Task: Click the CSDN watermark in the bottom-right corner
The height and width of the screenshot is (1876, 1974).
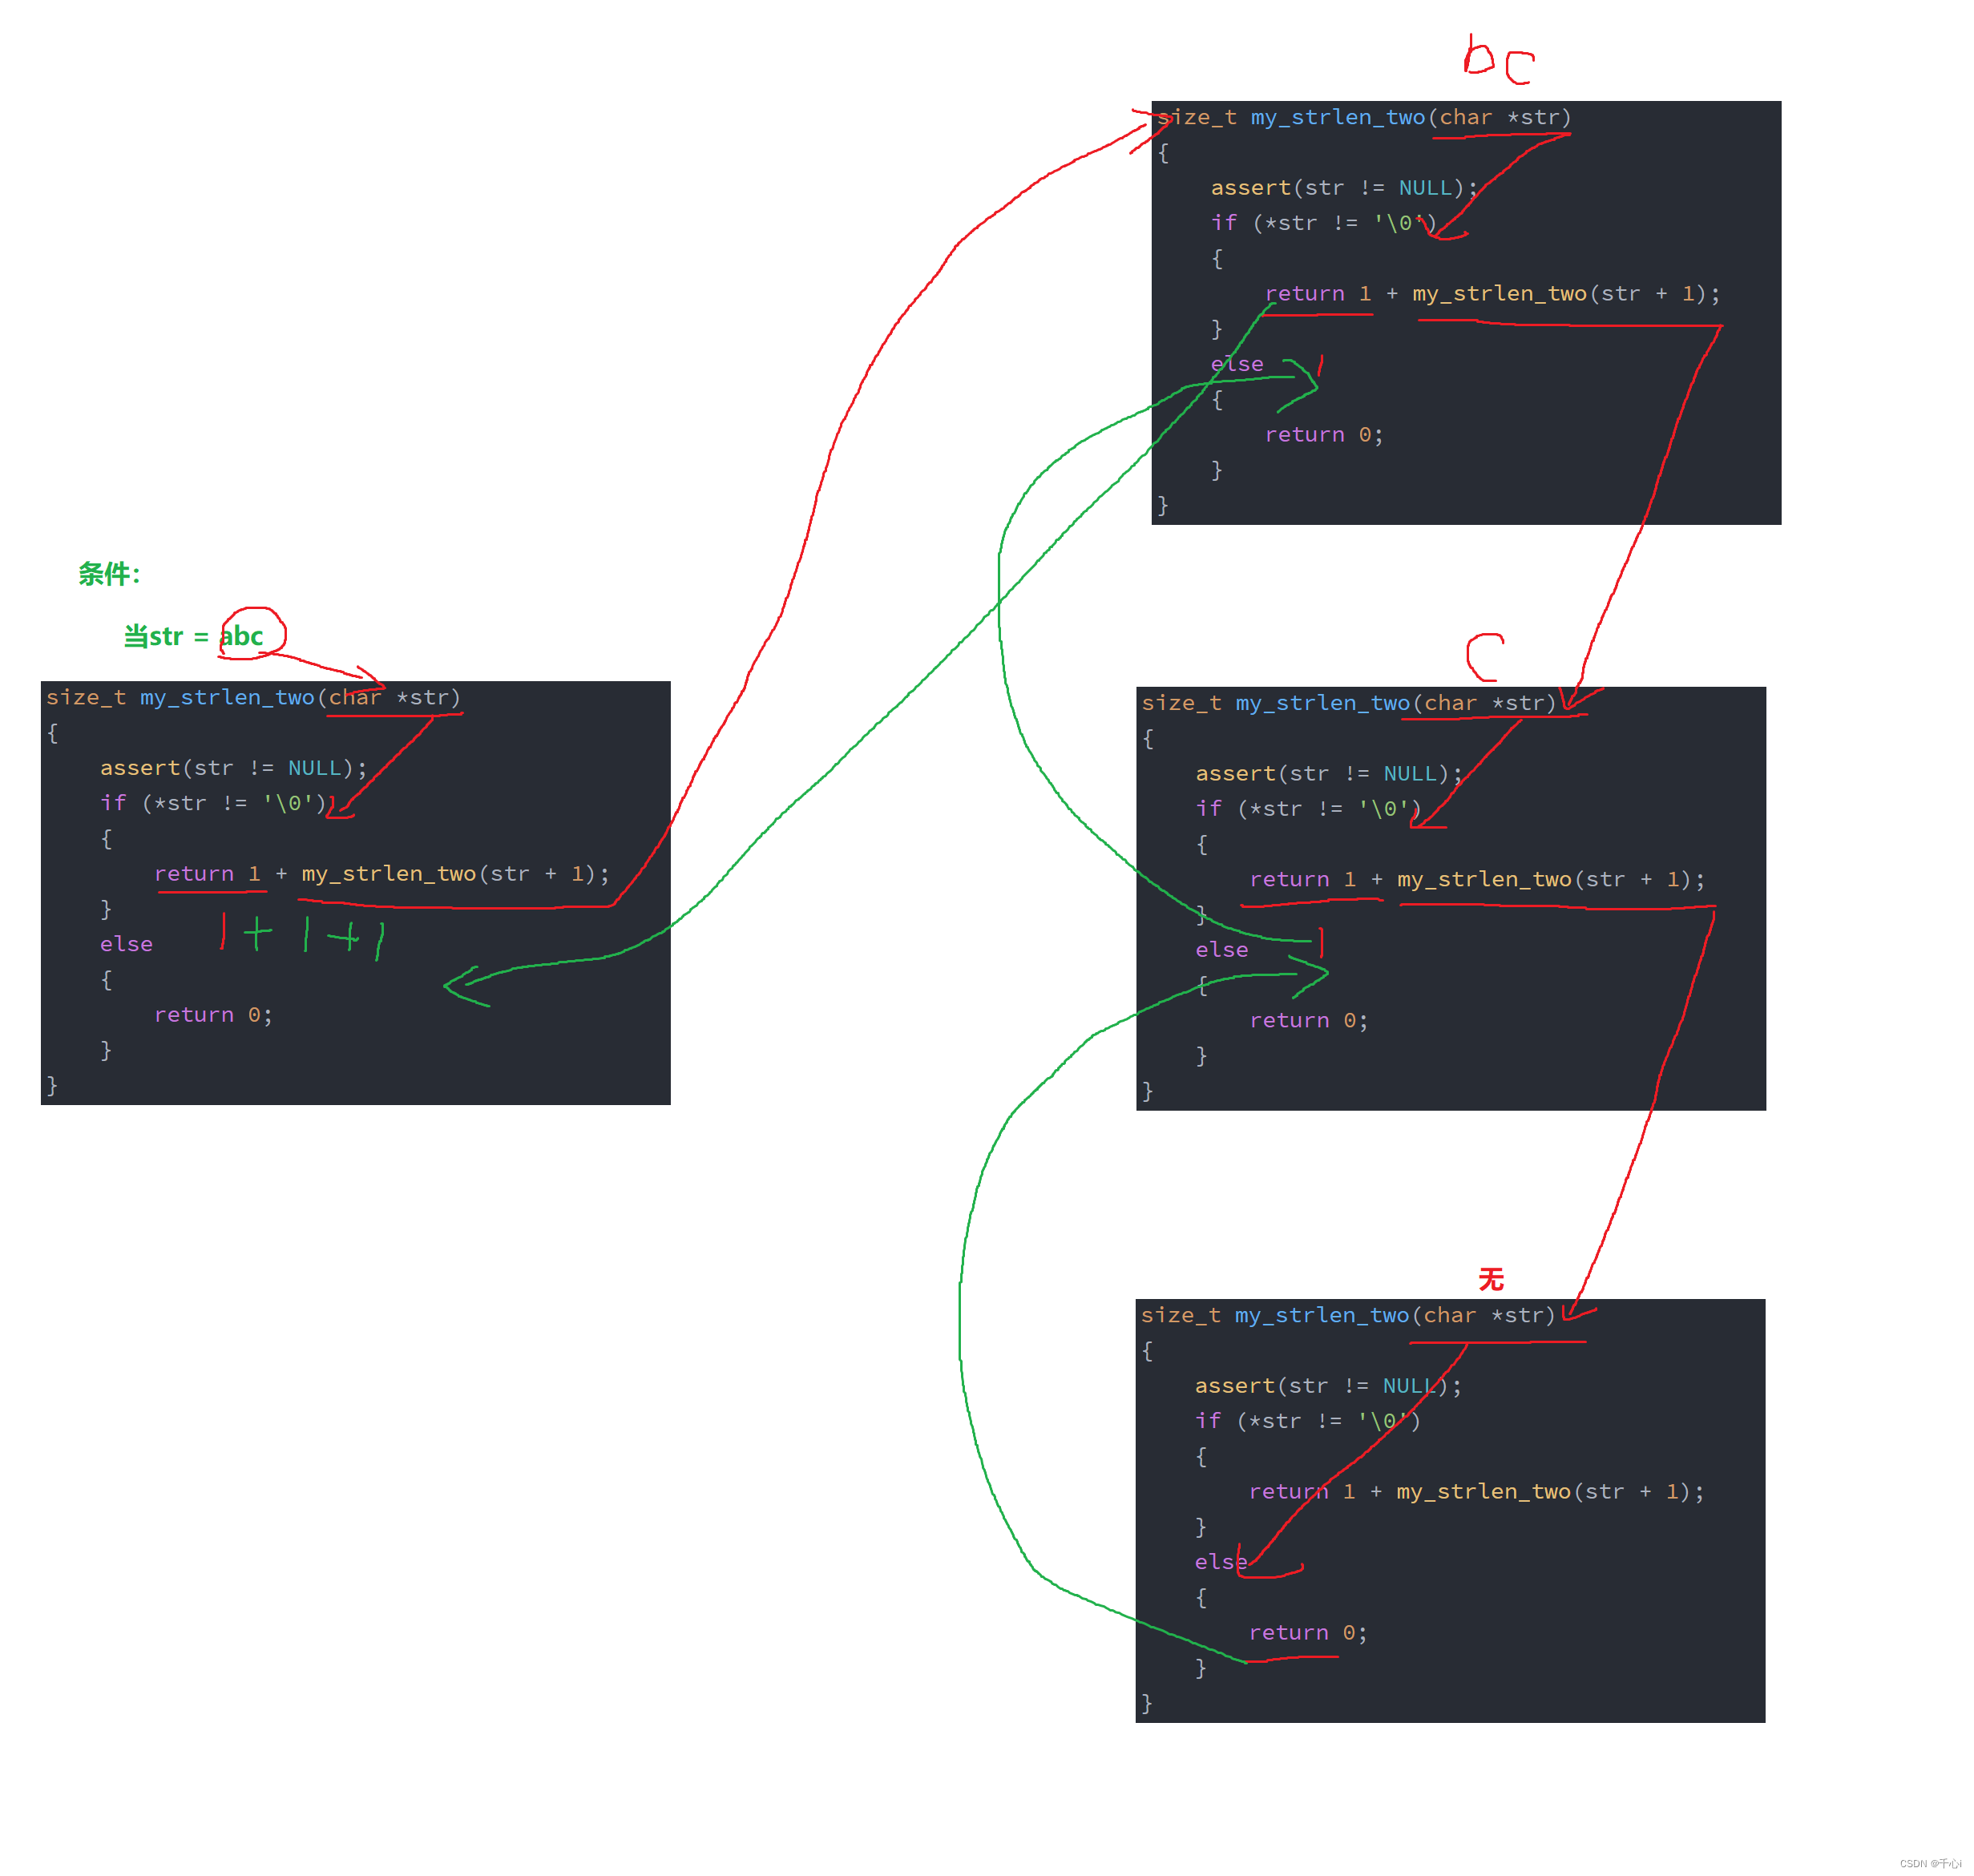Action: pyautogui.click(x=1929, y=1863)
